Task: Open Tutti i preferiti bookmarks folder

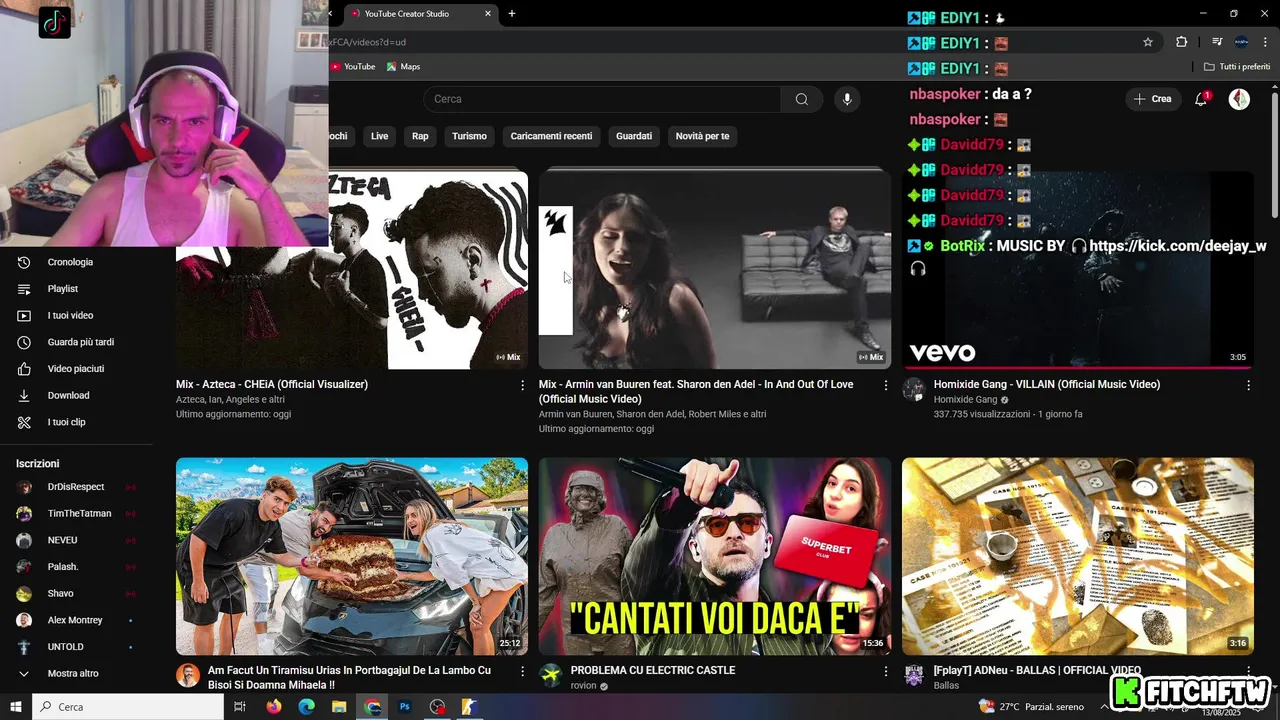Action: coord(1237,67)
